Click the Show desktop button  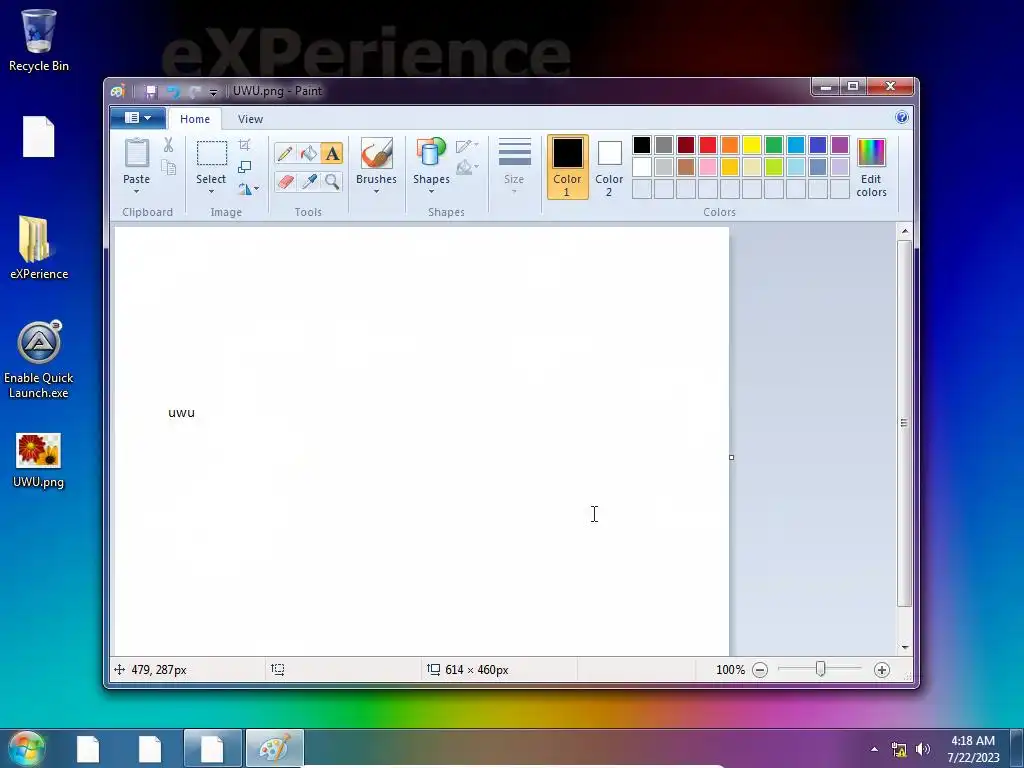point(1017,748)
